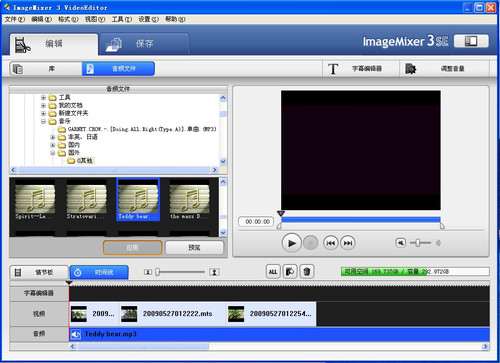This screenshot has height=363, width=500.
Task: Open the subtitle editor with the T icon
Action: click(x=361, y=69)
